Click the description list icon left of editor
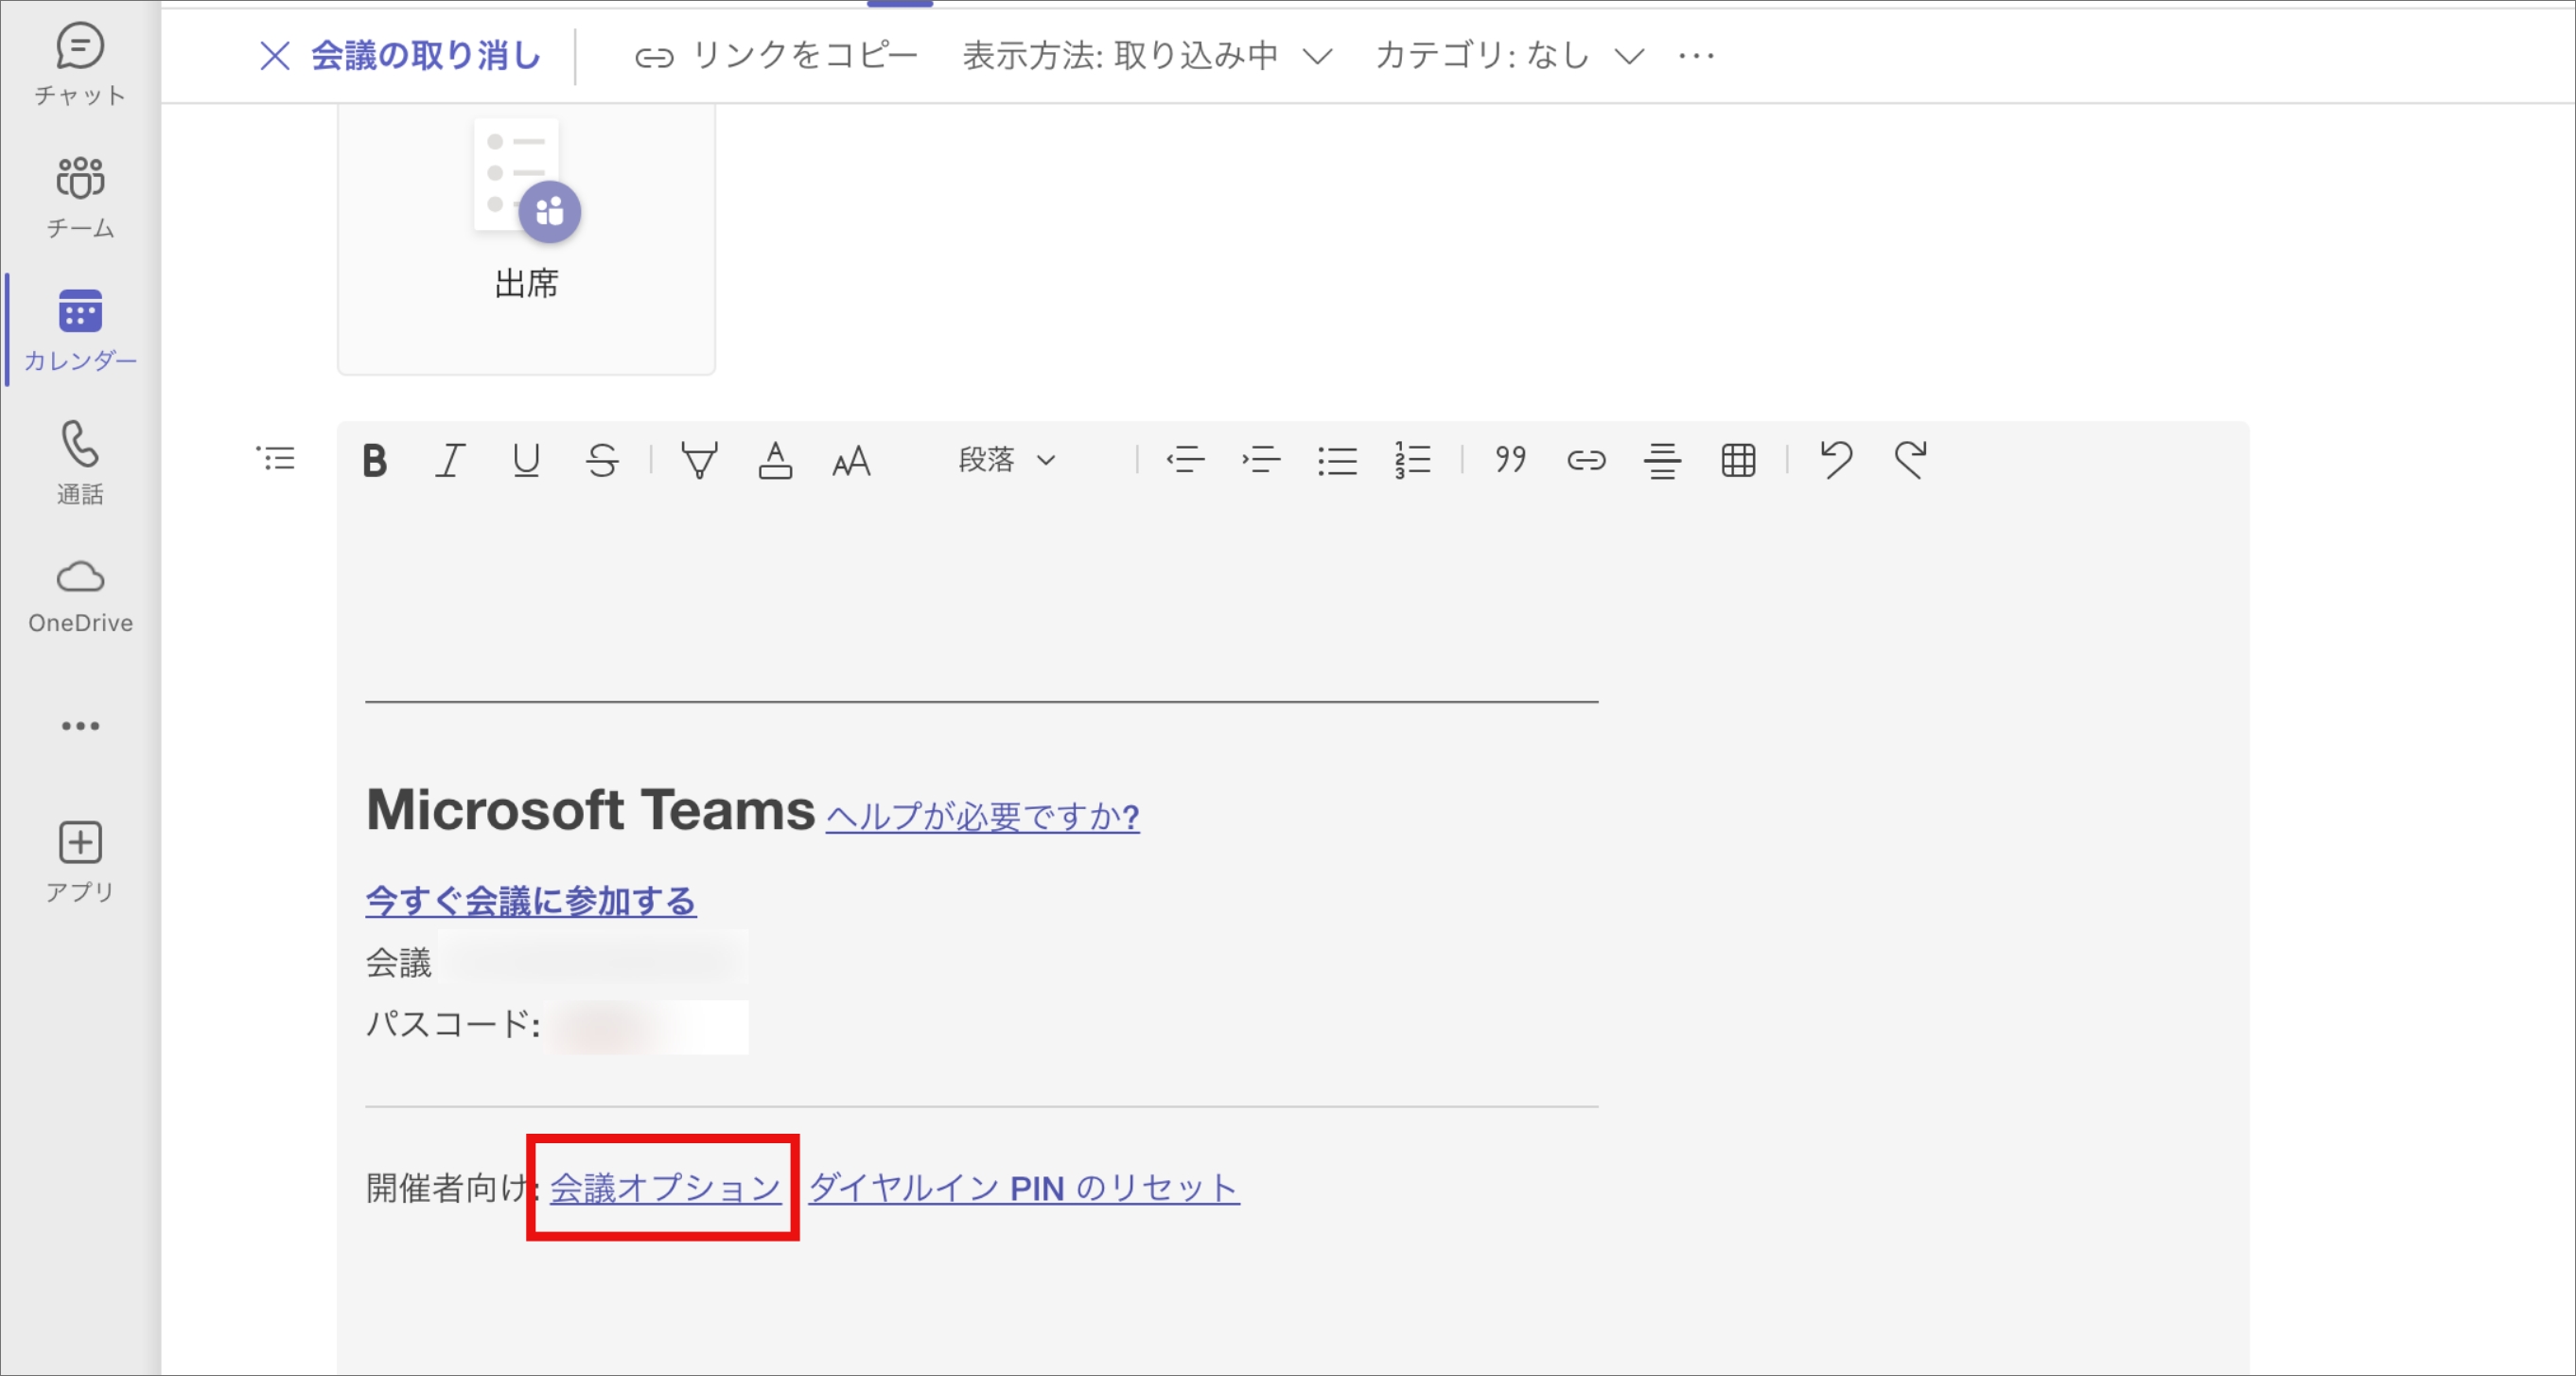Image resolution: width=2576 pixels, height=1376 pixels. pos(276,459)
